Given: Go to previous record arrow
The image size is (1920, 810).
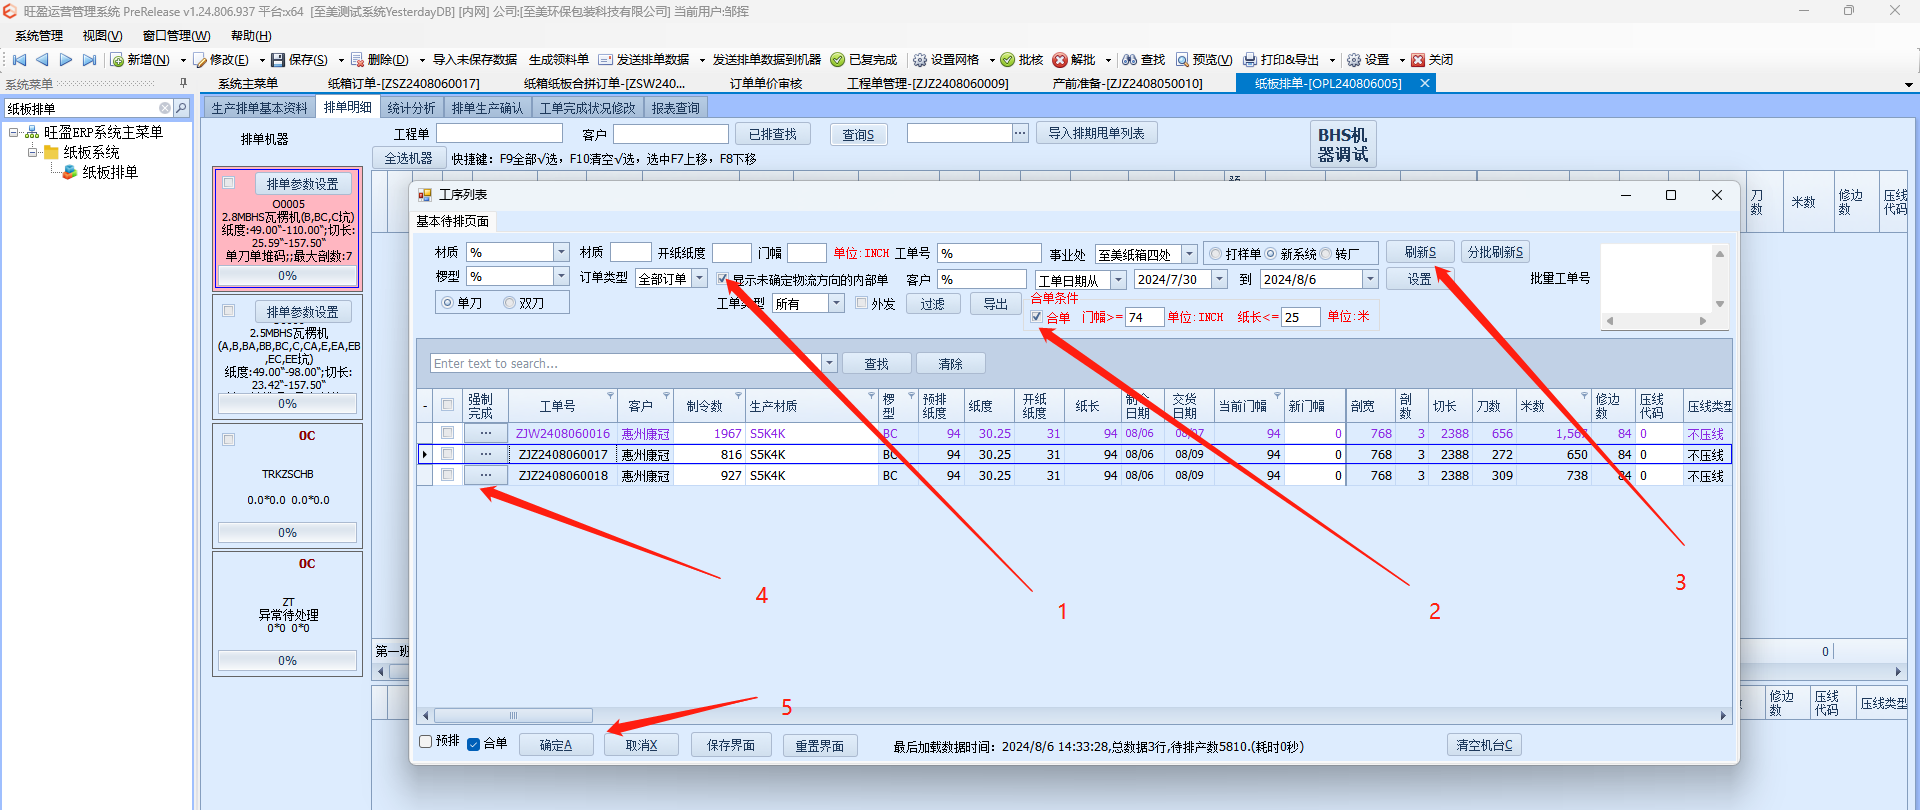Looking at the screenshot, I should point(42,60).
